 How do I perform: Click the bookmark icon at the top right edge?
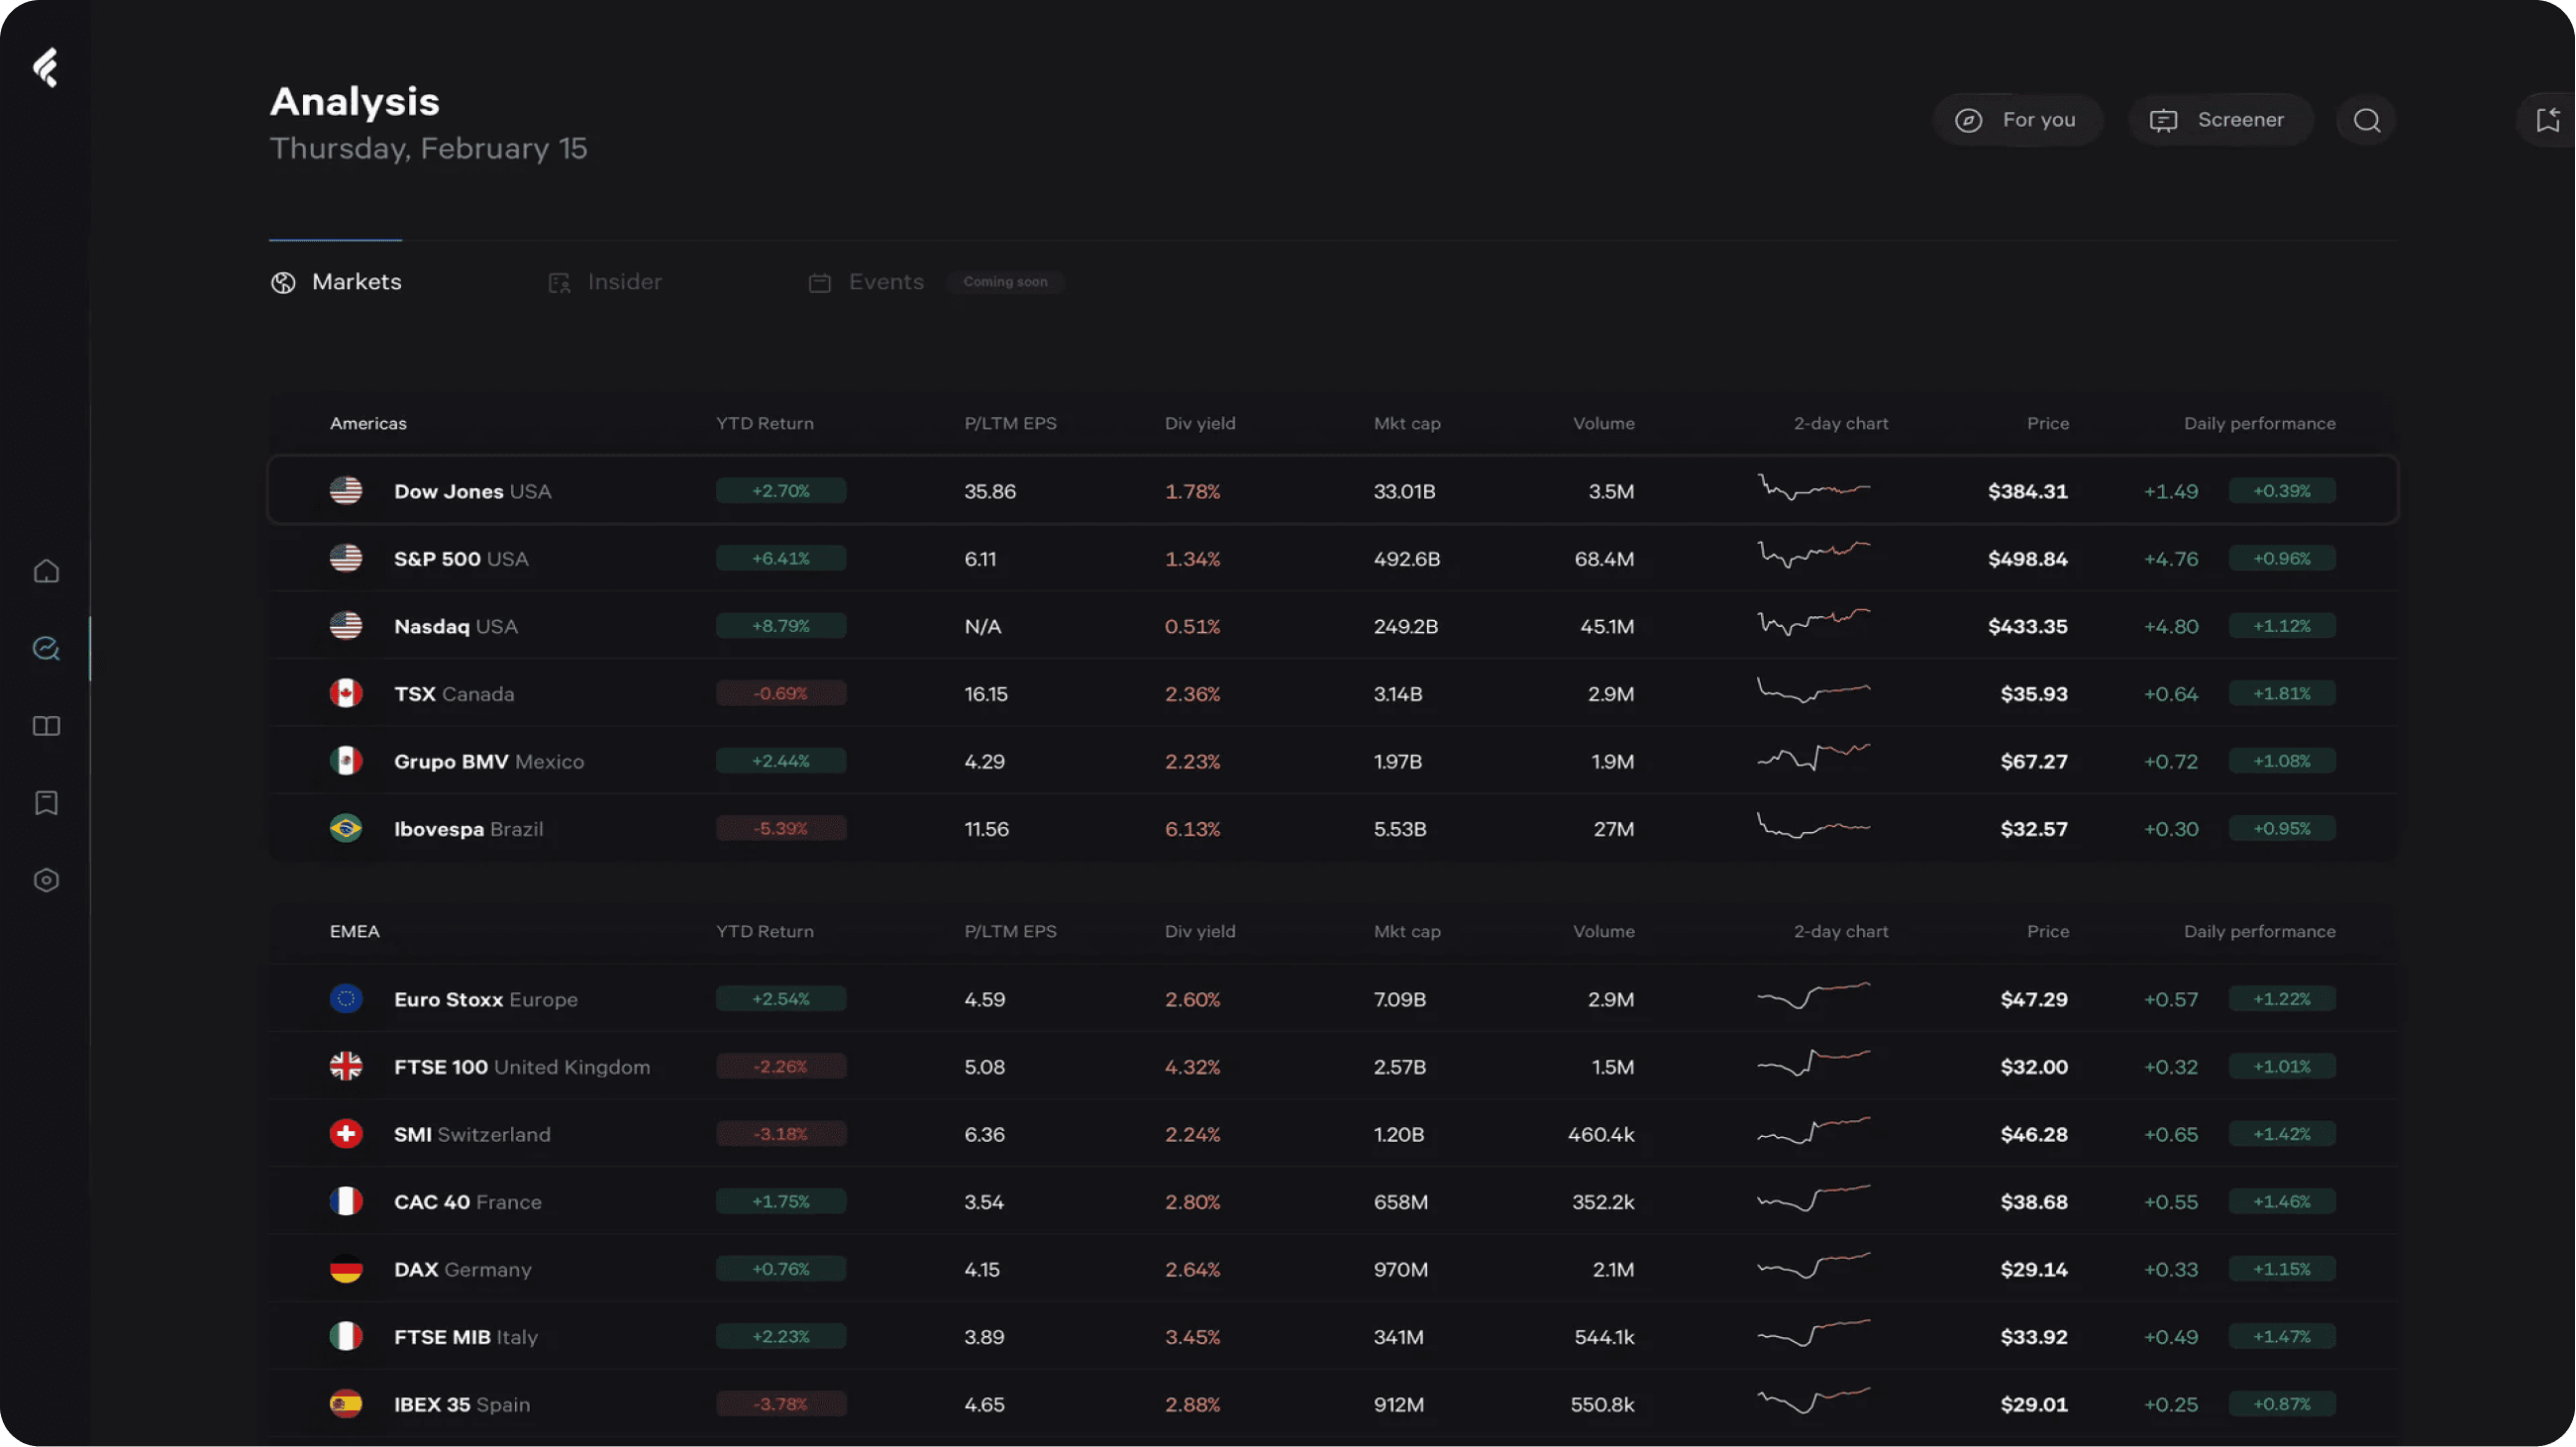pos(2548,120)
